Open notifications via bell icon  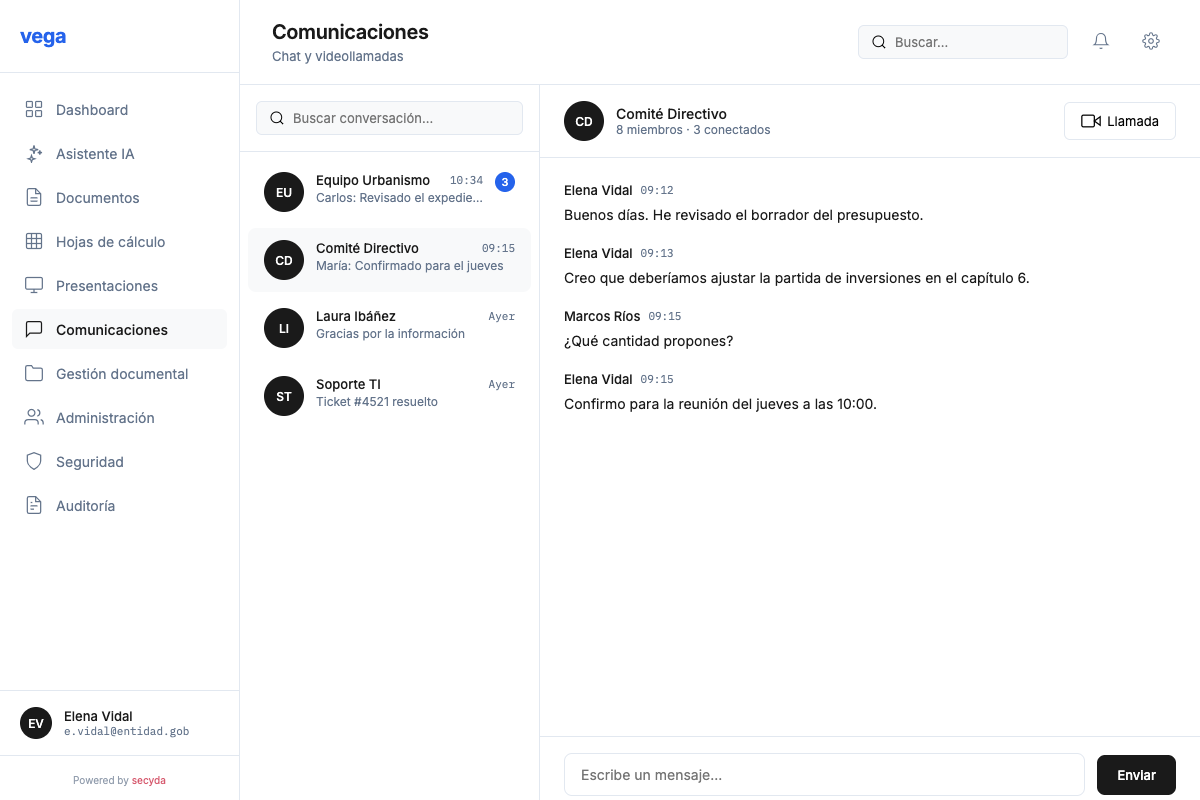pos(1101,41)
